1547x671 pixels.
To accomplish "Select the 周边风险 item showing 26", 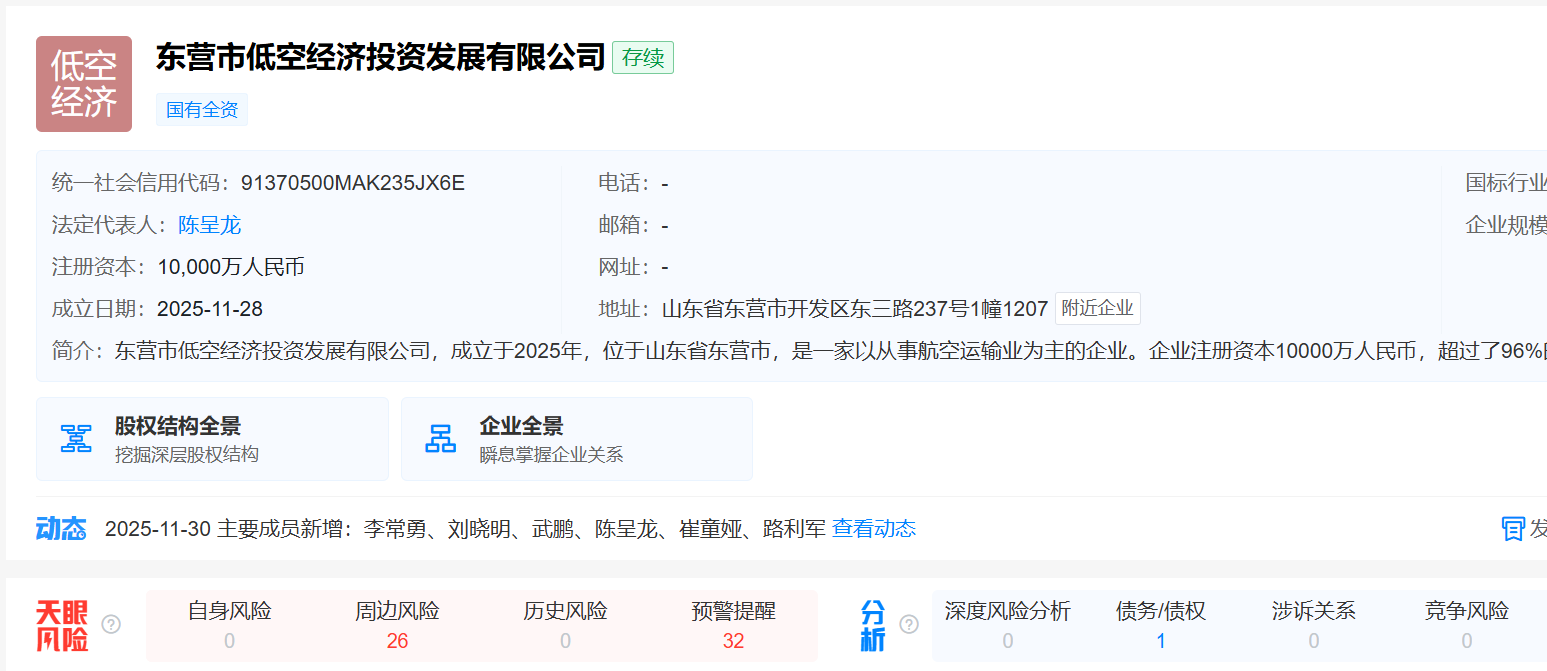I will point(397,625).
